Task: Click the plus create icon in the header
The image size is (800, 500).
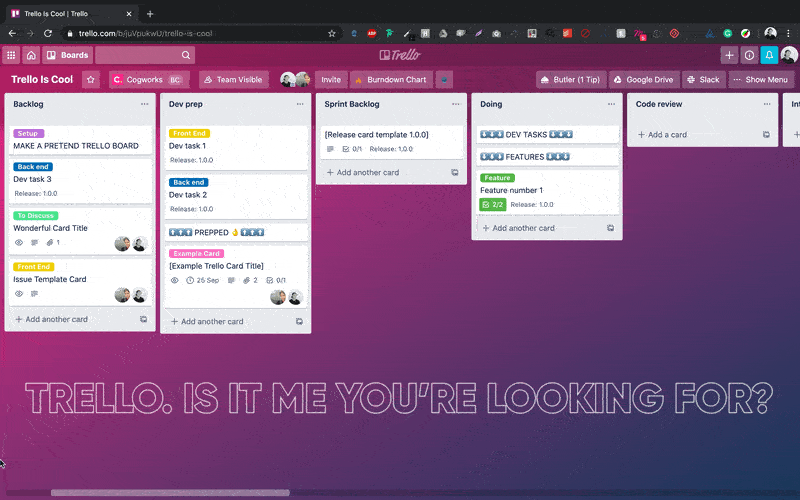Action: [x=729, y=55]
